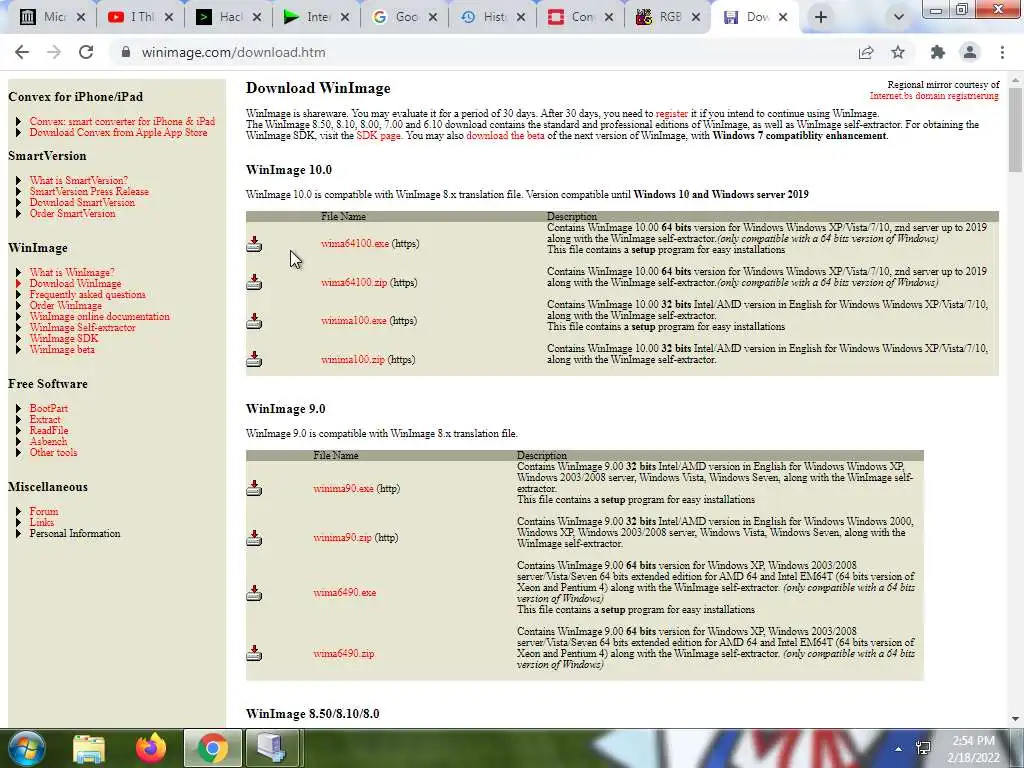The image size is (1024, 768).
Task: Open 'Download SmartVersion' sidebar link
Action: tap(82, 202)
